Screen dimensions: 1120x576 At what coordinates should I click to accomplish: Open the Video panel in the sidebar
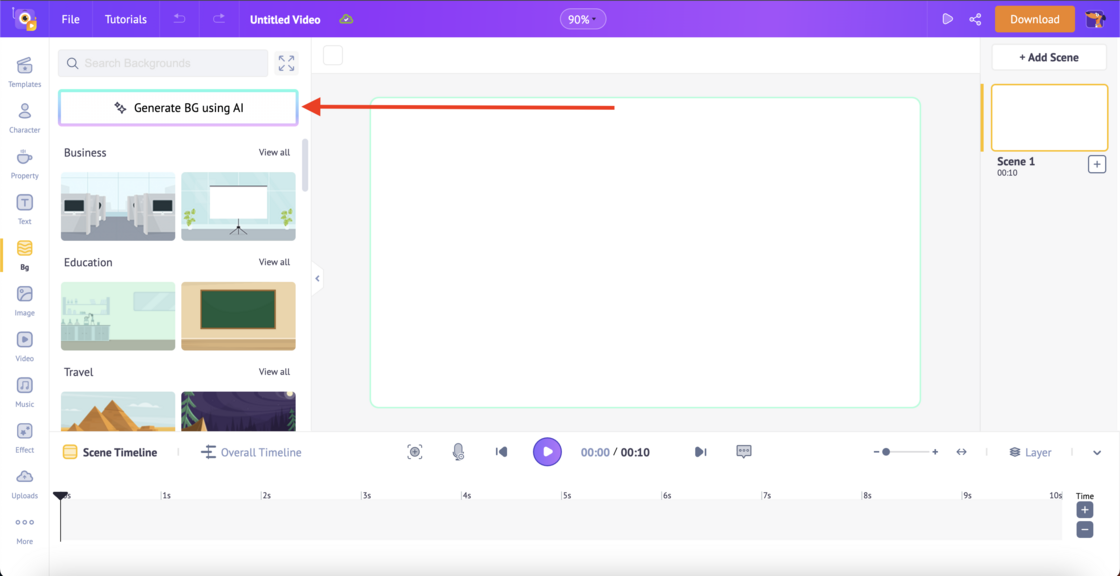click(x=24, y=345)
